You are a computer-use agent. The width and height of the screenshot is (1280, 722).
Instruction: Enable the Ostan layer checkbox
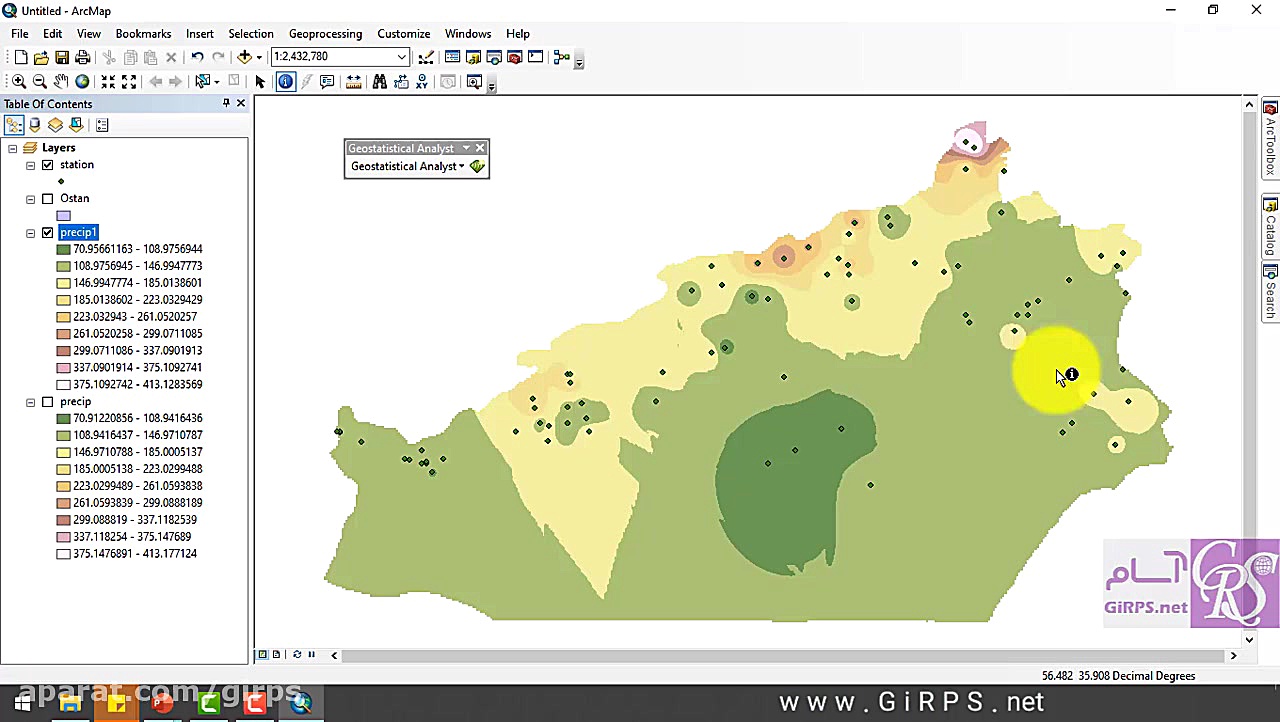pos(47,199)
